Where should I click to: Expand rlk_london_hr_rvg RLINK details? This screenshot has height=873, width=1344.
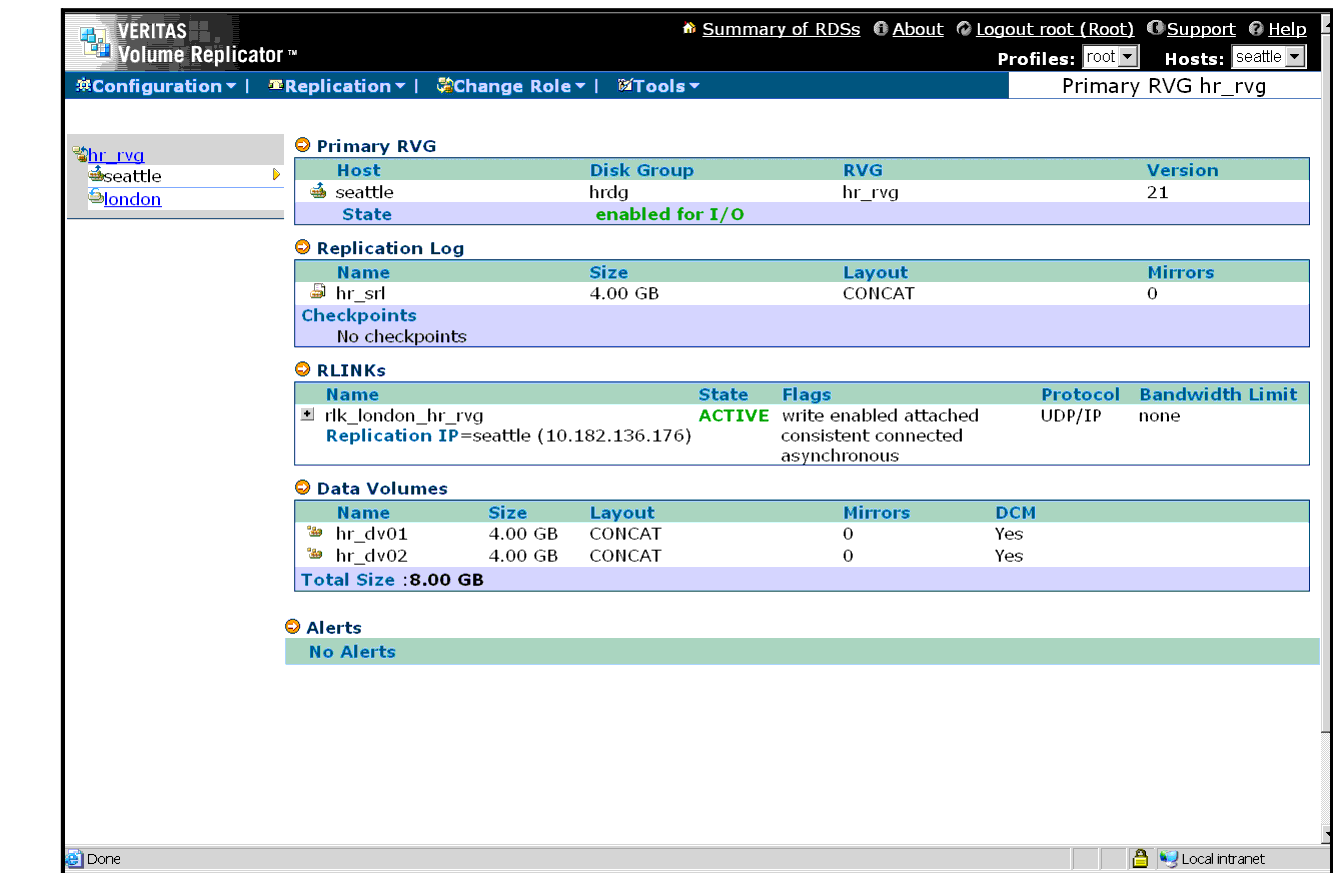coord(308,414)
